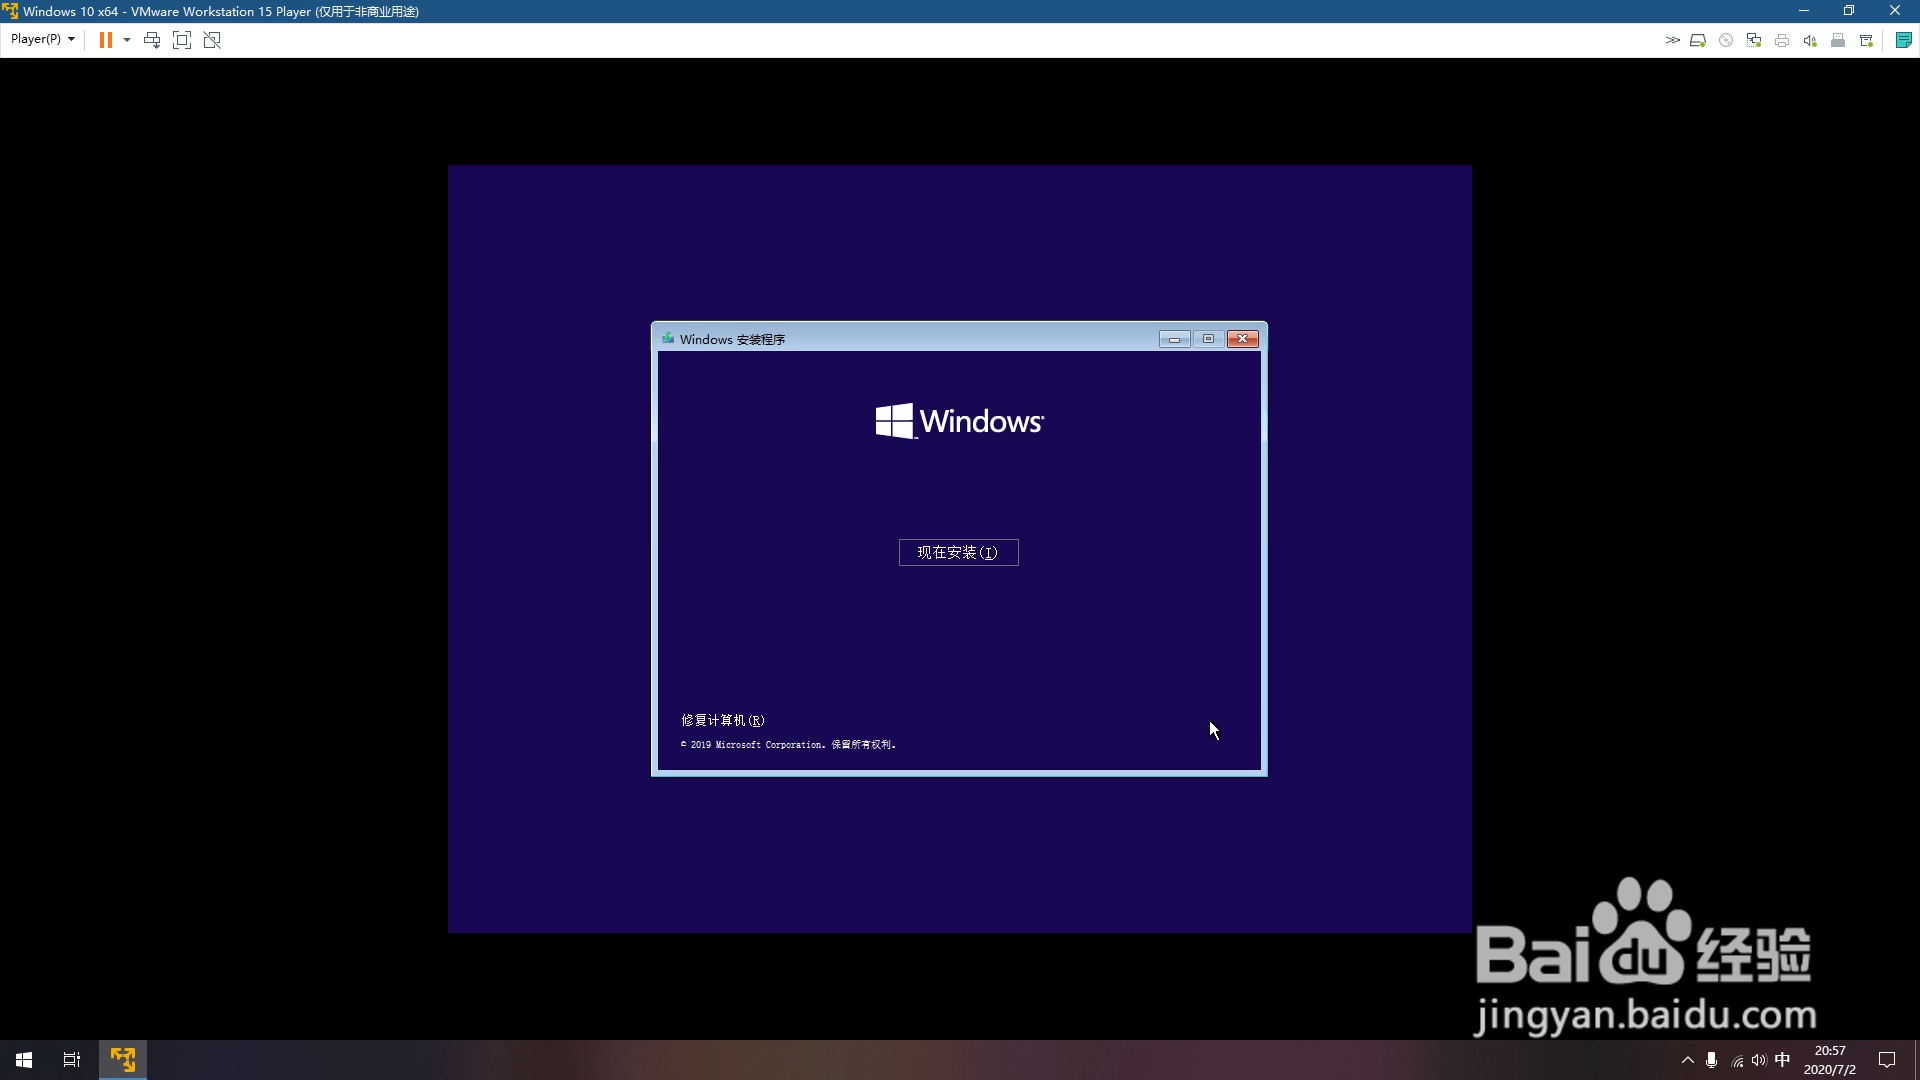Pause the virtual machine with orange button

105,40
